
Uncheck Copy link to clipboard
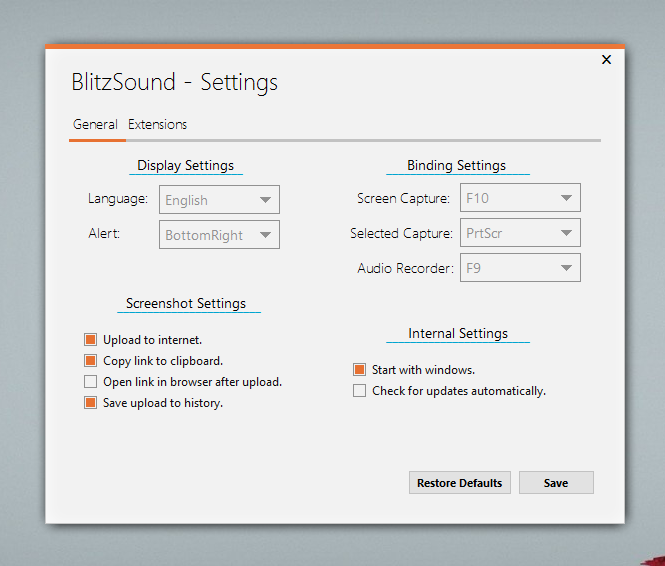90,361
